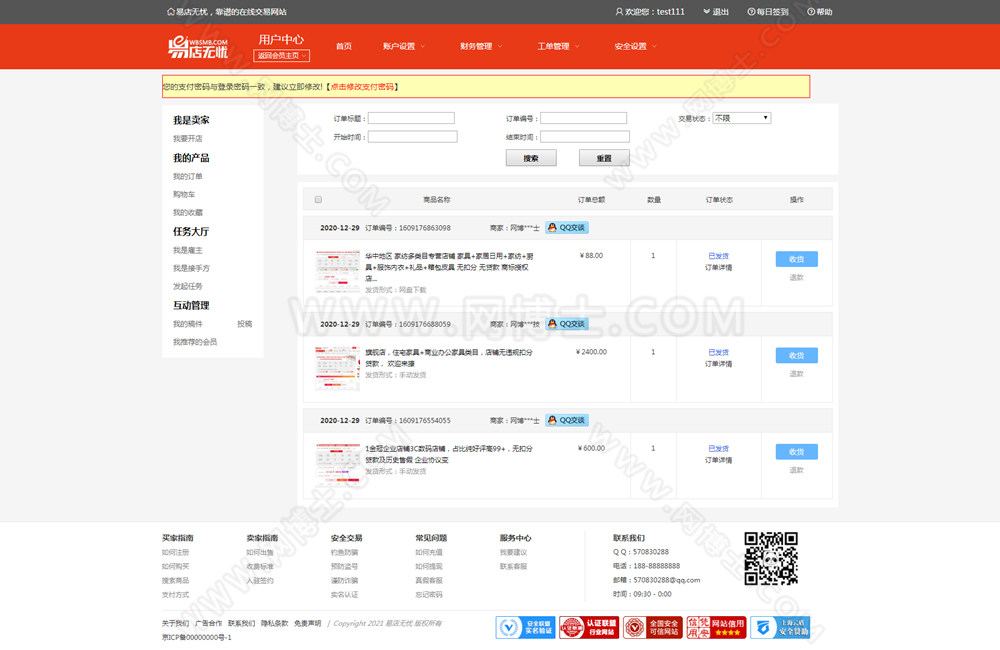Open QQ交谈 chat for order 1609176688059
Image resolution: width=1000 pixels, height=650 pixels.
(566, 324)
